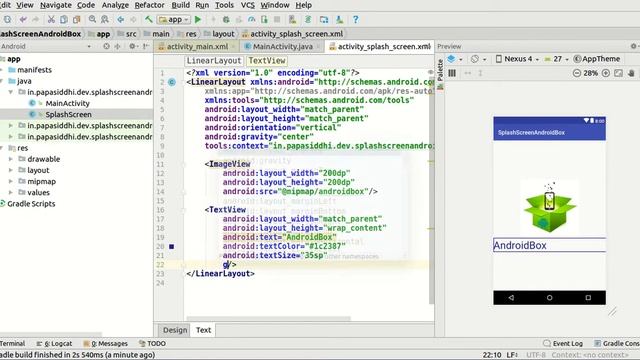This screenshot has width=640, height=360.
Task: Click the Sync Project with Gradle icon
Action: click(x=308, y=19)
